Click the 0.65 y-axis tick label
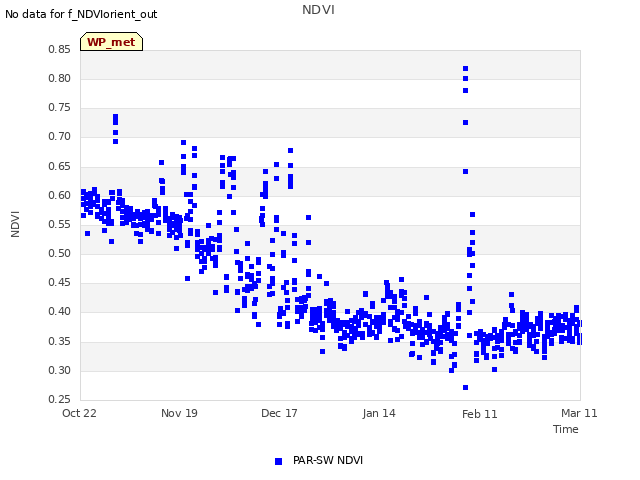 pyautogui.click(x=60, y=166)
